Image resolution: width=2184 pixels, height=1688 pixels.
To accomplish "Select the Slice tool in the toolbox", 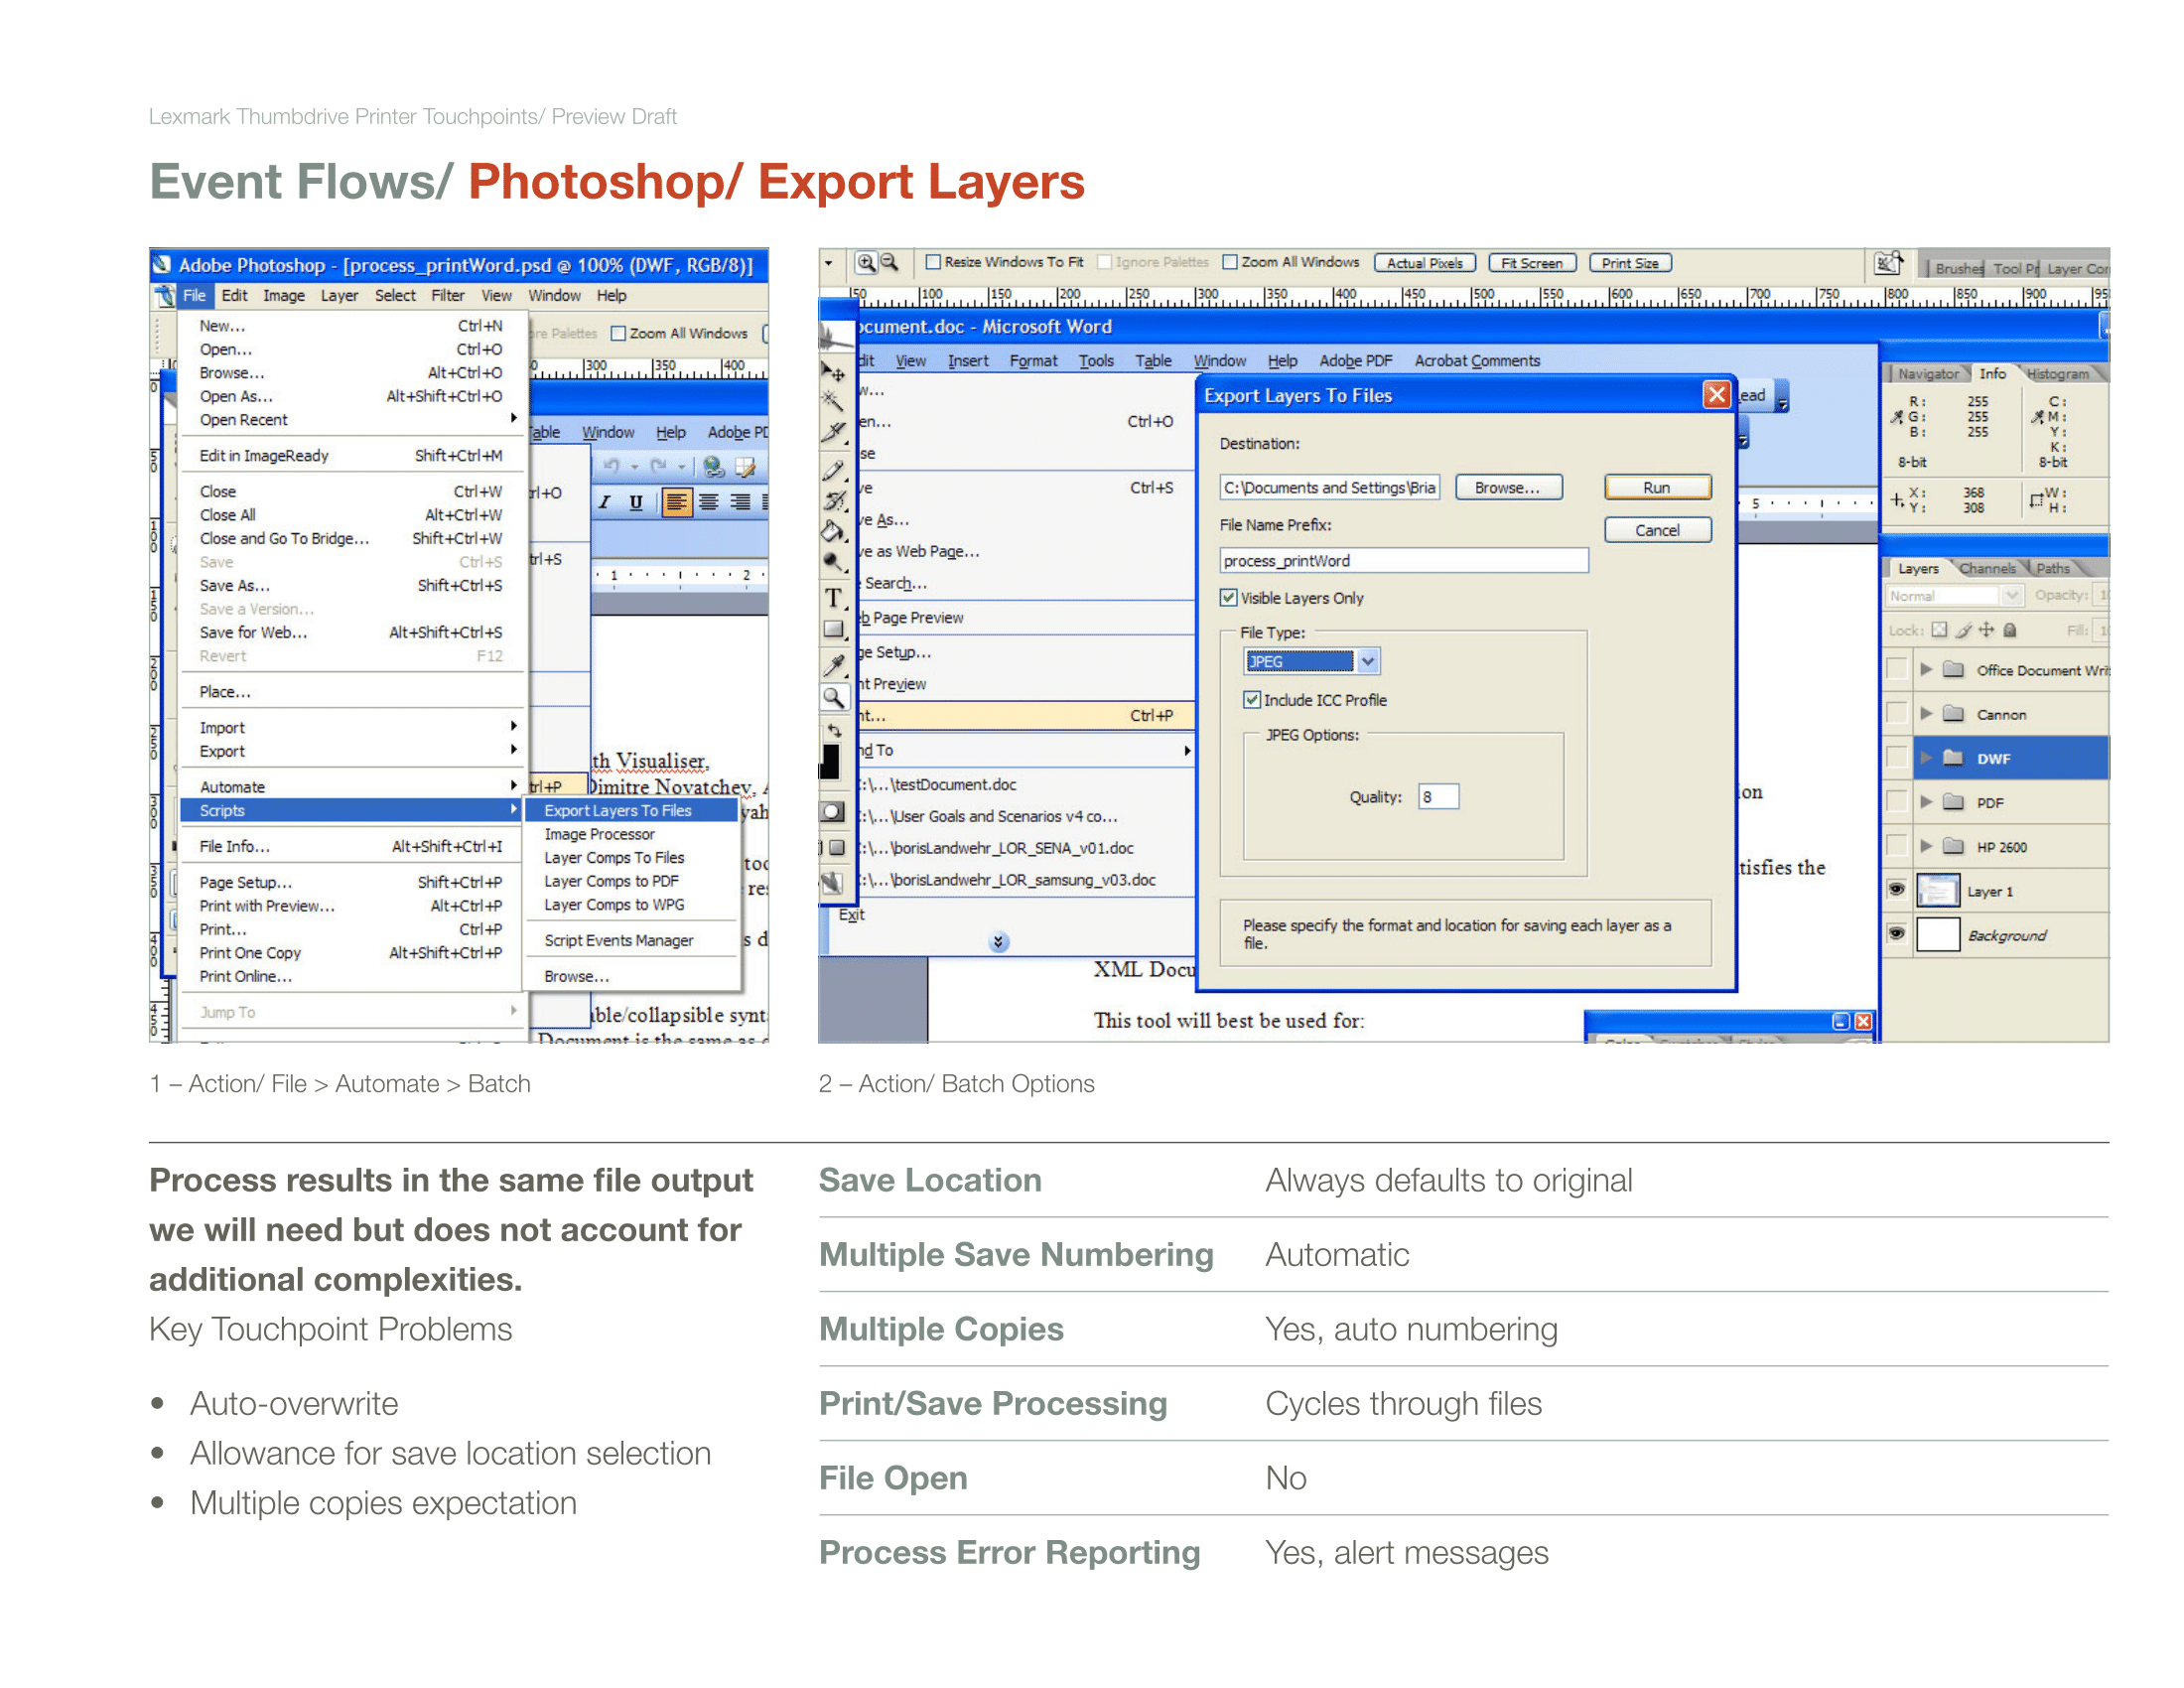I will click(833, 432).
